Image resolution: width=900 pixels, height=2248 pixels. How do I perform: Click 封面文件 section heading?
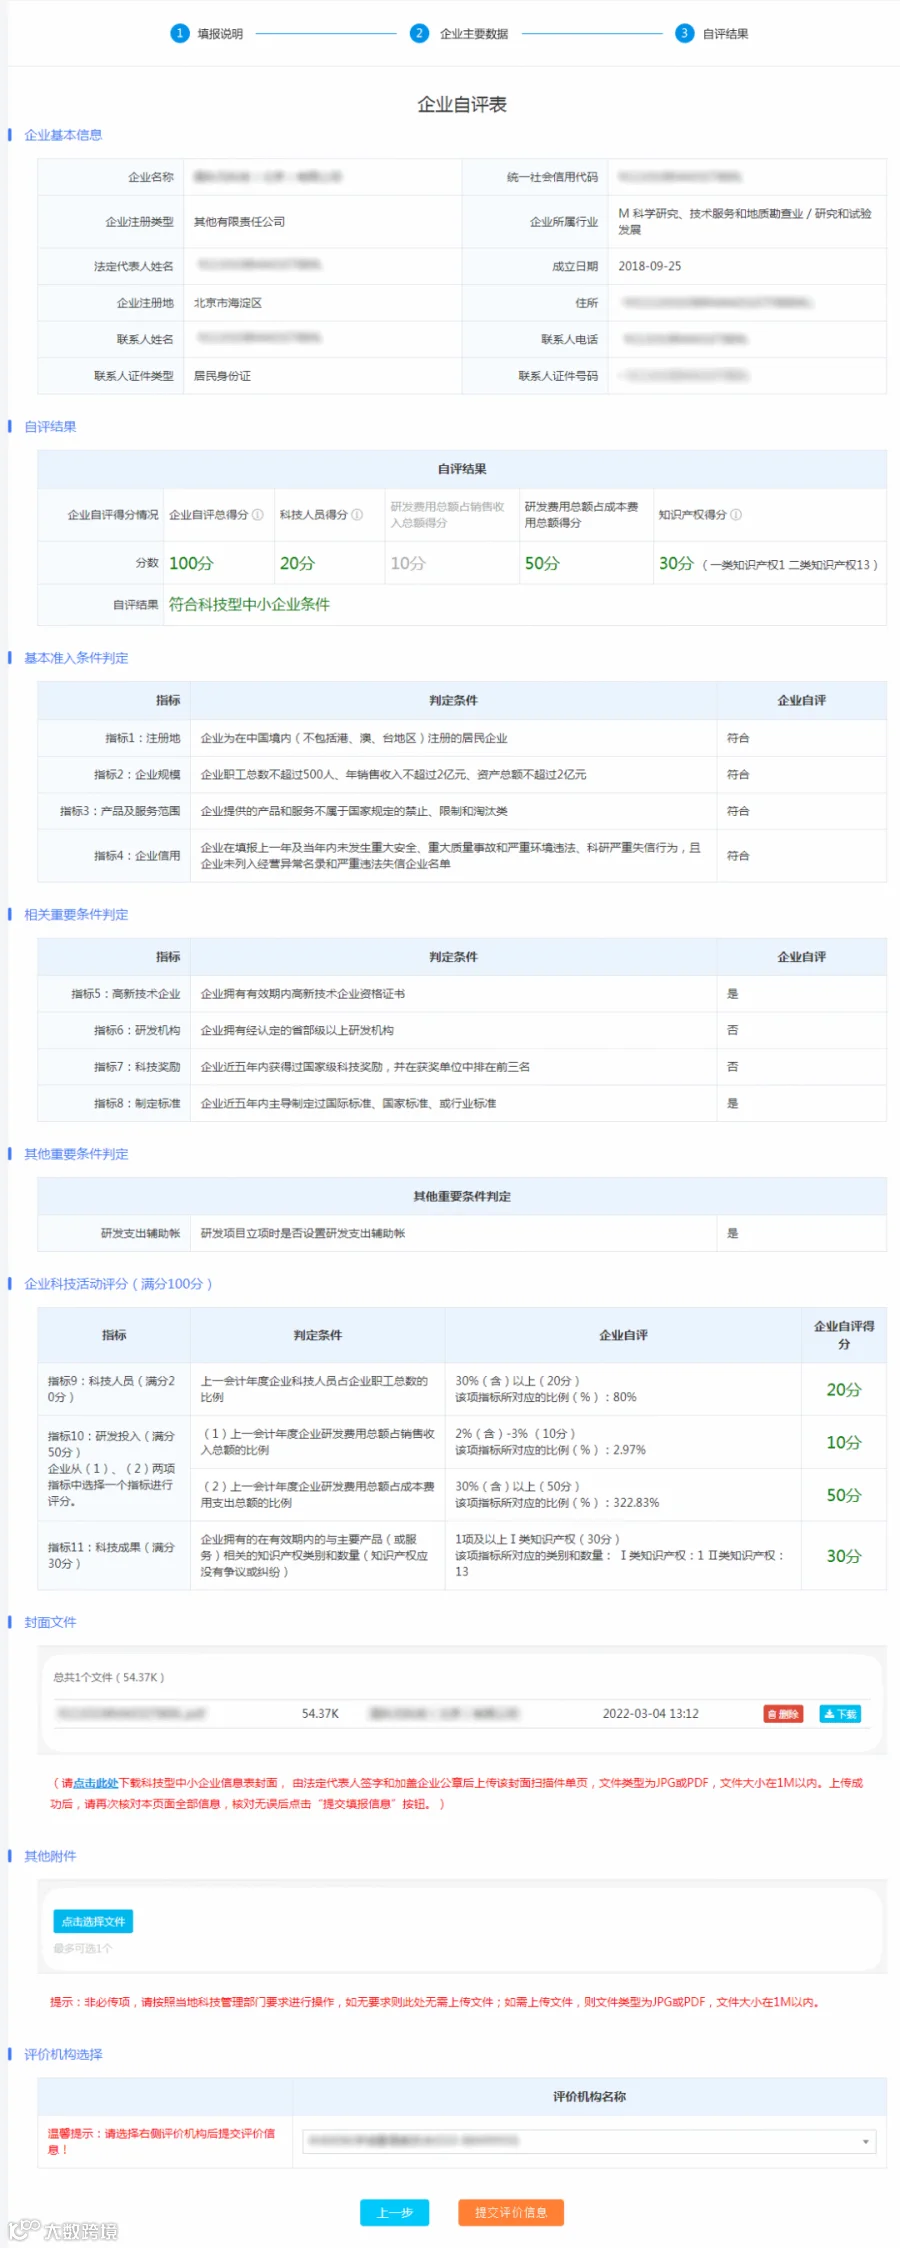50,1622
